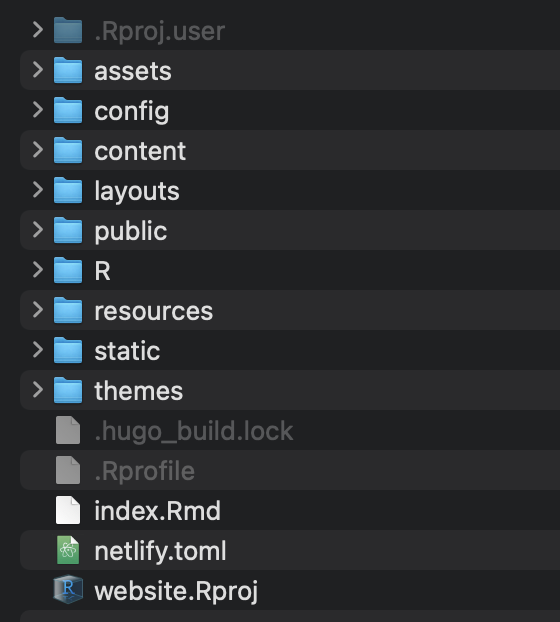
Task: Expand the resources folder chevron
Action: [x=38, y=310]
